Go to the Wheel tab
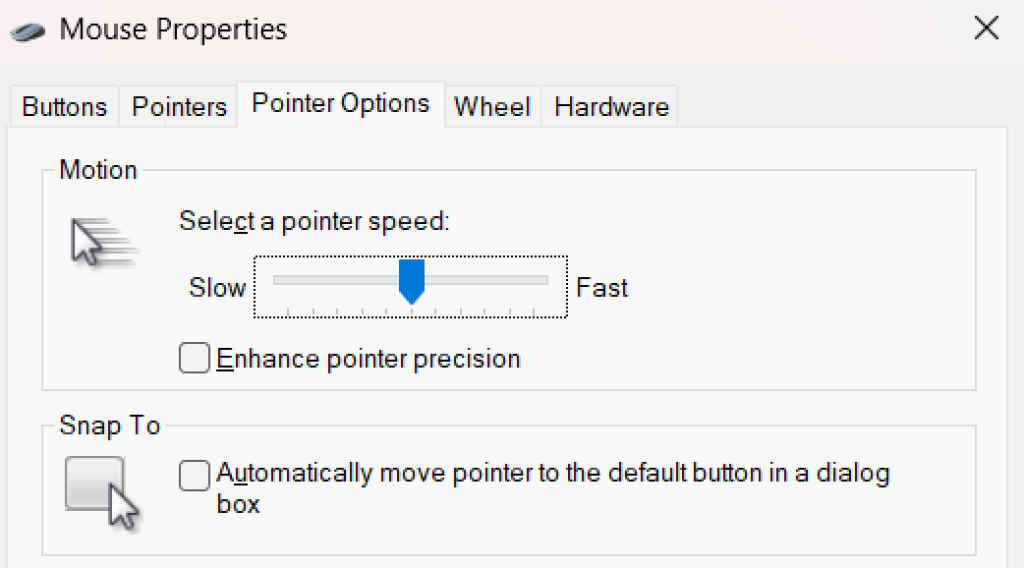The height and width of the screenshot is (568, 1024). click(492, 107)
